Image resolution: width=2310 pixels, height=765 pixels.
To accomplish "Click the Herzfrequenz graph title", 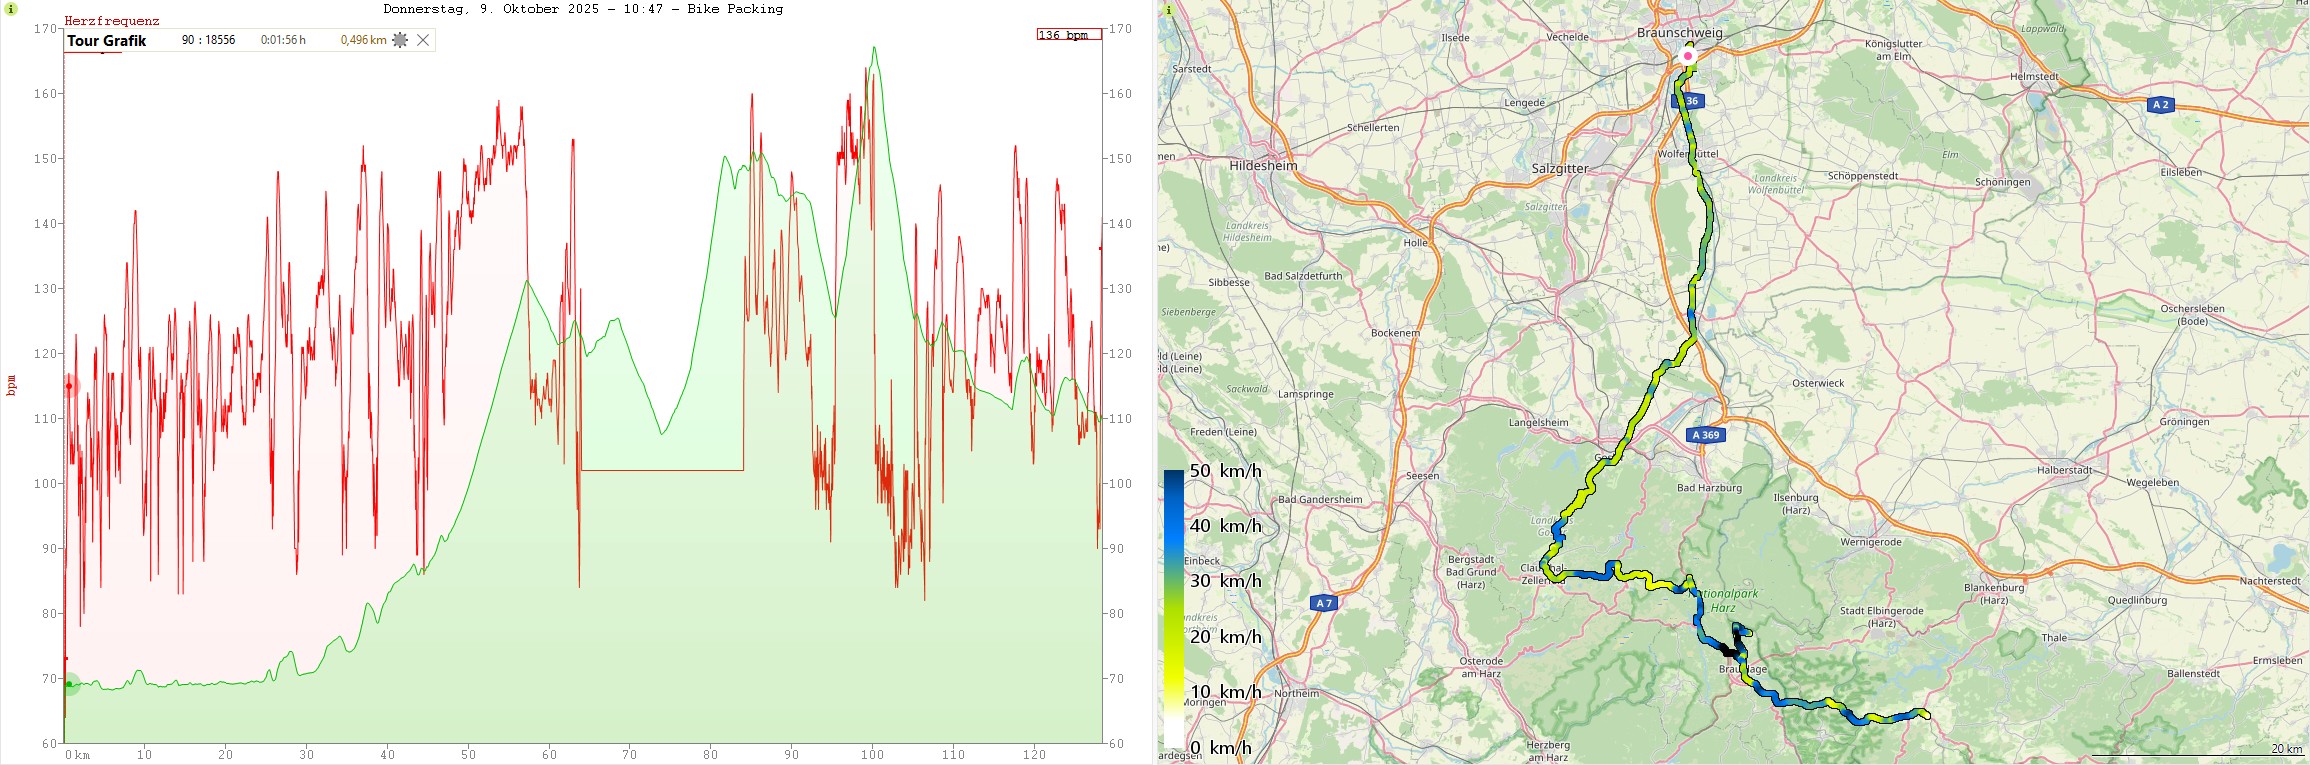I will pyautogui.click(x=111, y=21).
